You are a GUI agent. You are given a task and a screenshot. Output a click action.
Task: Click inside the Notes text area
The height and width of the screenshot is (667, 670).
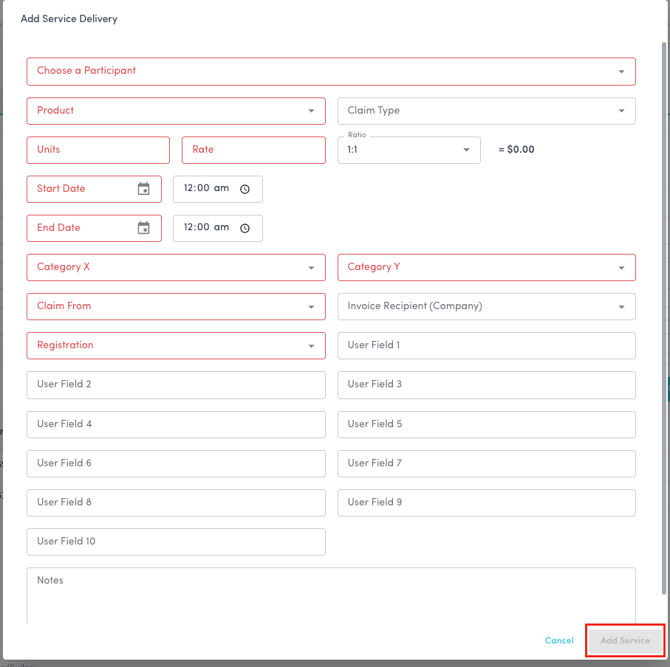click(331, 595)
